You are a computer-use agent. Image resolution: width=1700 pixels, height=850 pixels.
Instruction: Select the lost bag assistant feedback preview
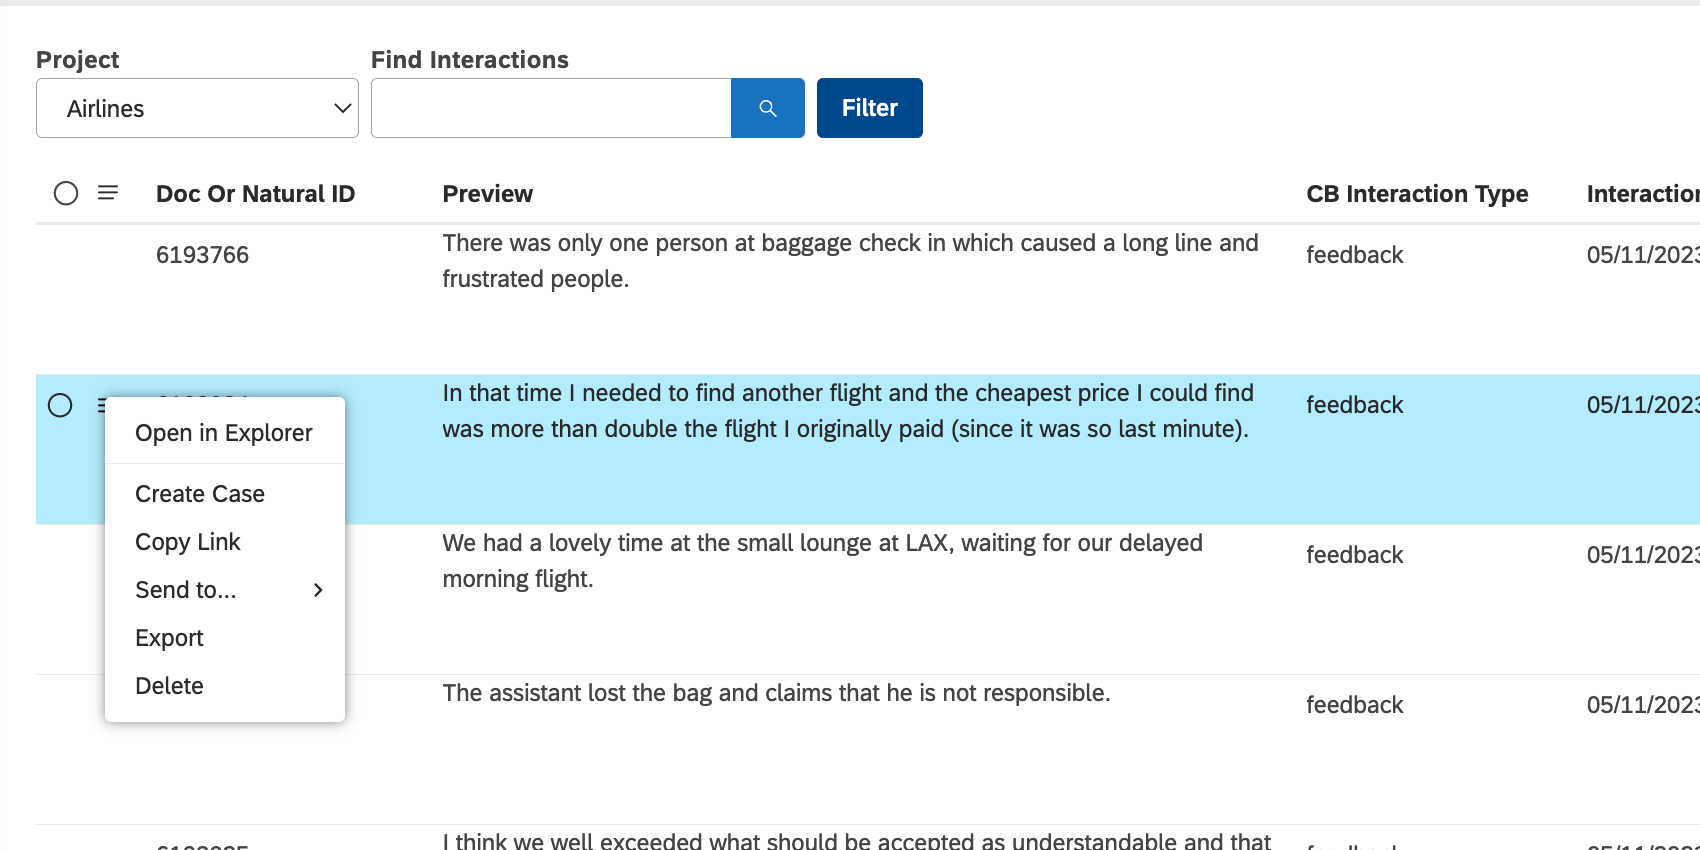tap(776, 693)
